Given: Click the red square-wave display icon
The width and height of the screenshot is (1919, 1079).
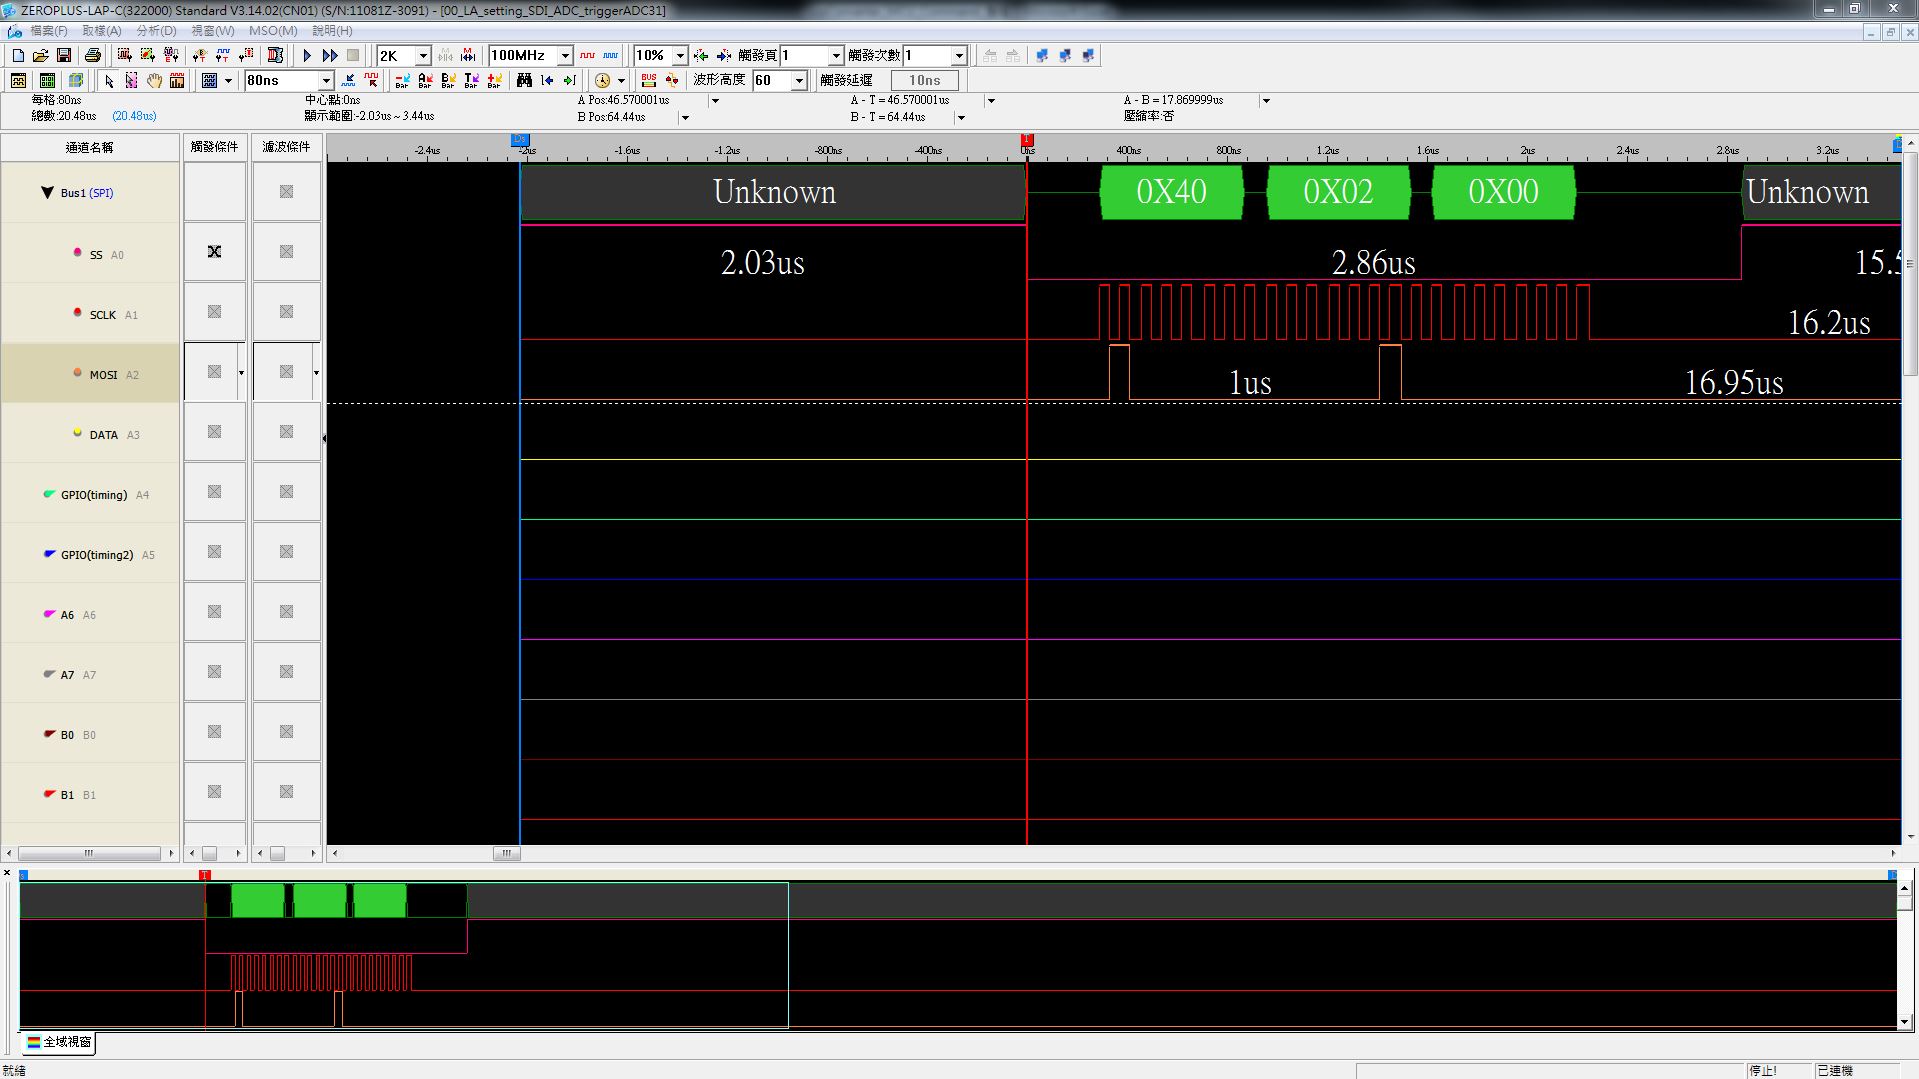Looking at the screenshot, I should (x=588, y=56).
